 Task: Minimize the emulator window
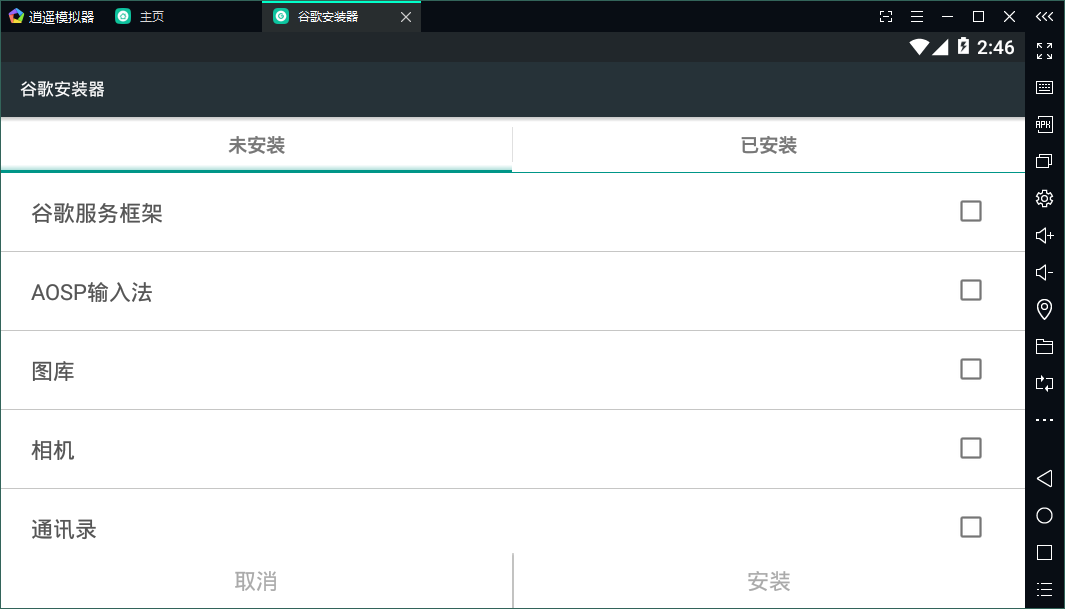[x=947, y=16]
